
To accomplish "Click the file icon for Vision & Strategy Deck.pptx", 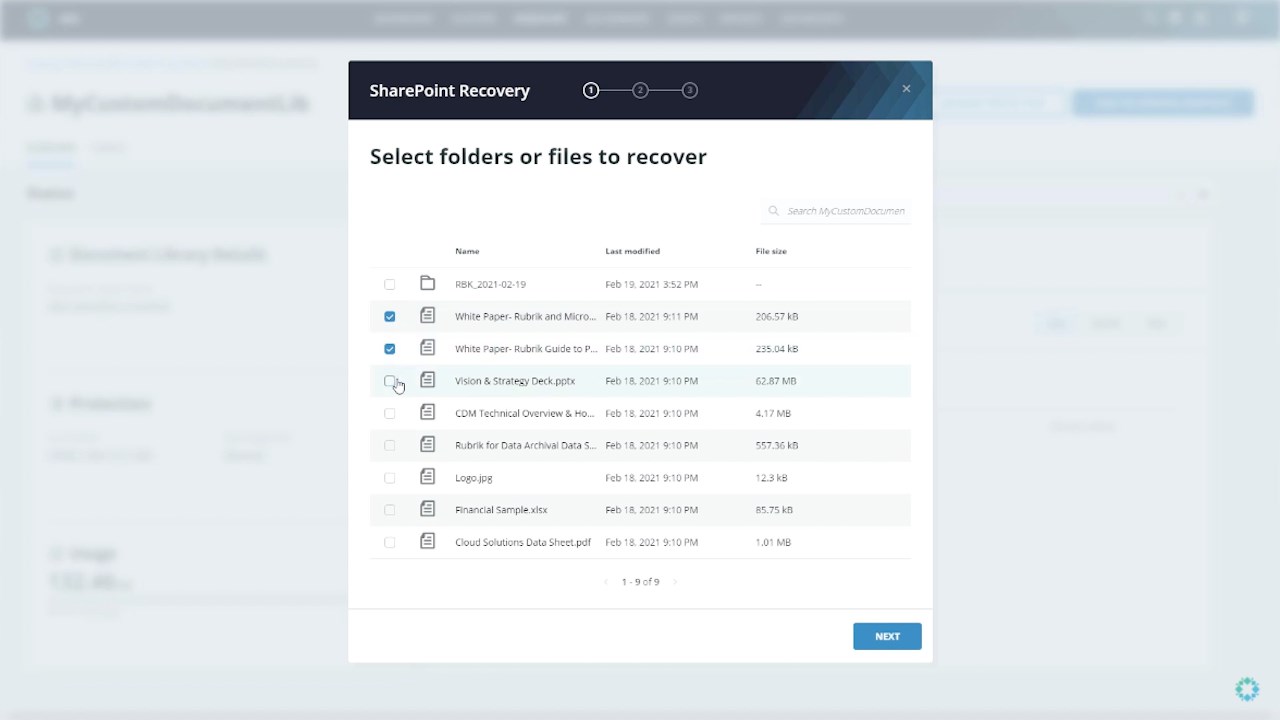I will 428,380.
